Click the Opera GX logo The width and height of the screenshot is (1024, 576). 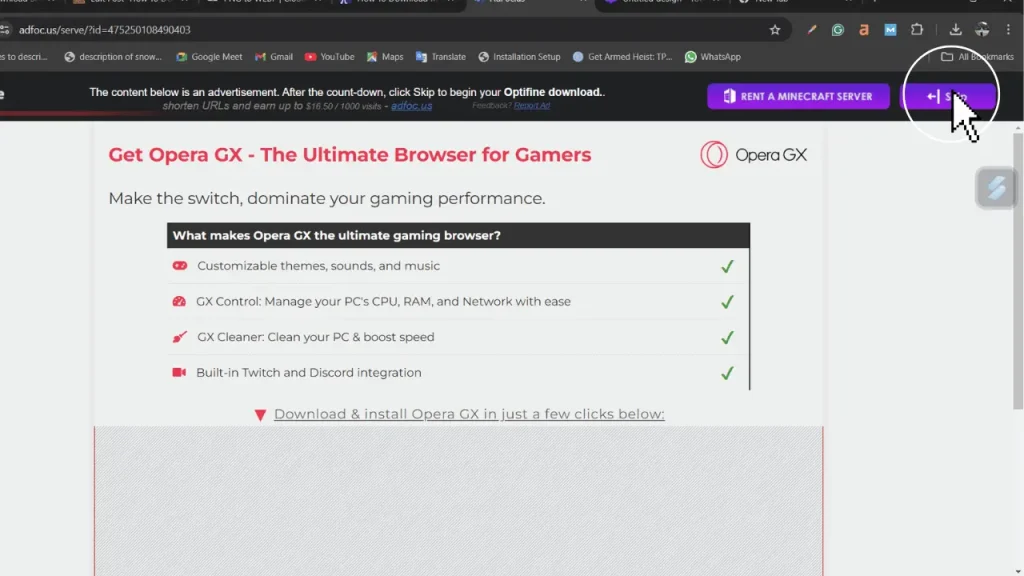tap(754, 155)
